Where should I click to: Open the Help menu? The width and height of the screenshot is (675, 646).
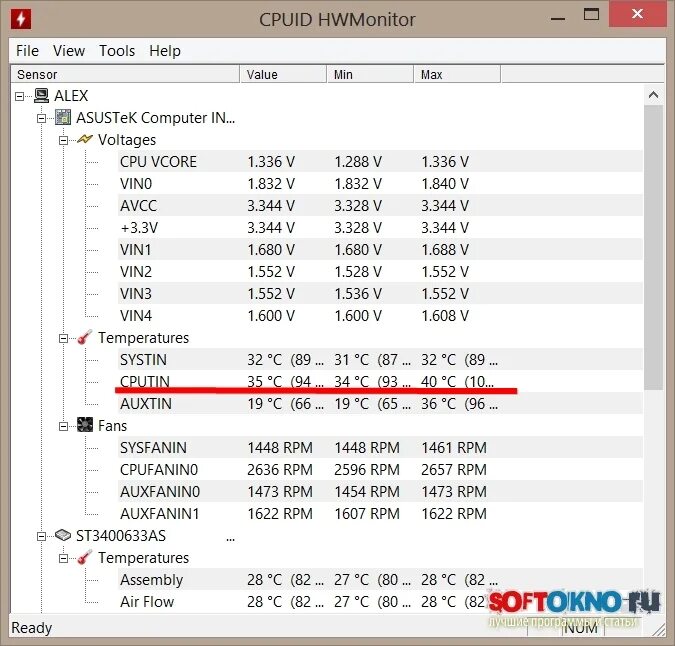click(x=165, y=50)
